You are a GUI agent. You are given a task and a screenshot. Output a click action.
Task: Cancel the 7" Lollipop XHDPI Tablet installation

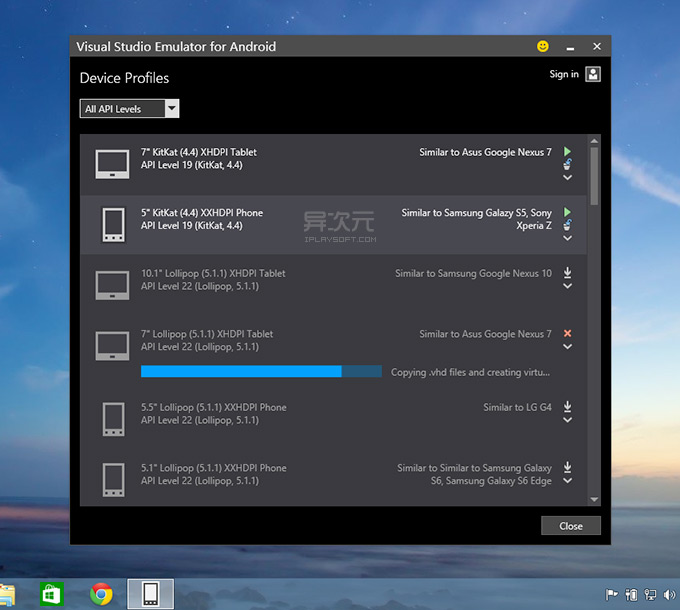(x=567, y=333)
